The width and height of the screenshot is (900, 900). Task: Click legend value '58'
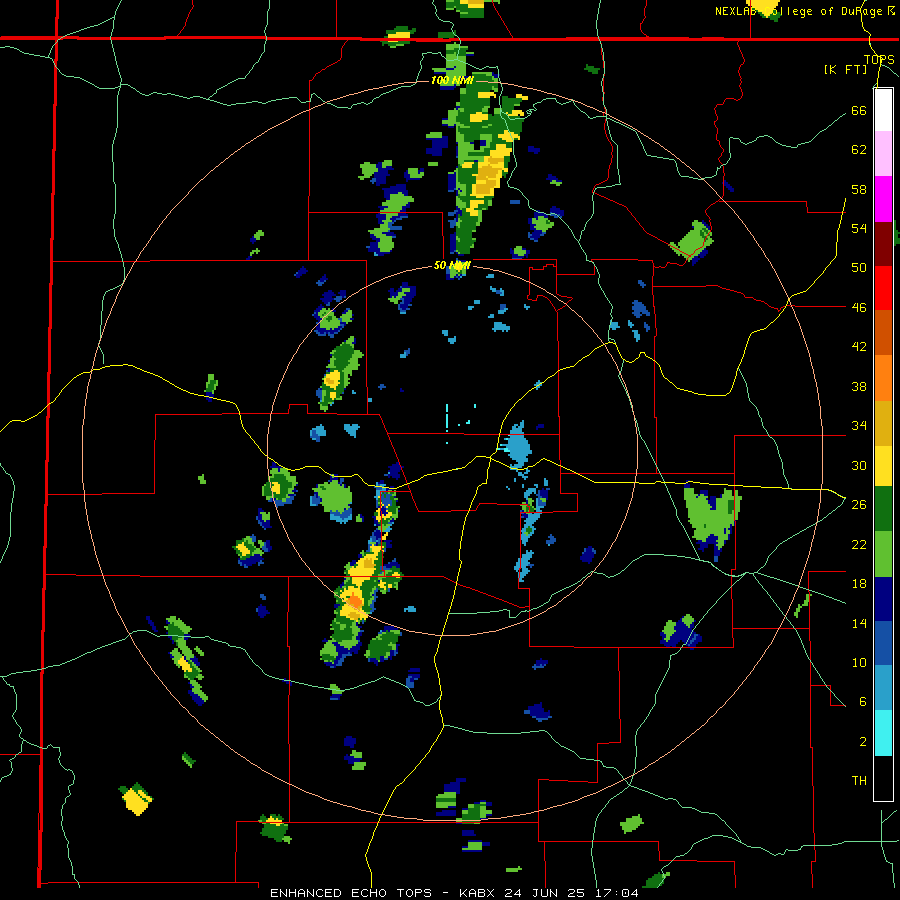point(859,189)
